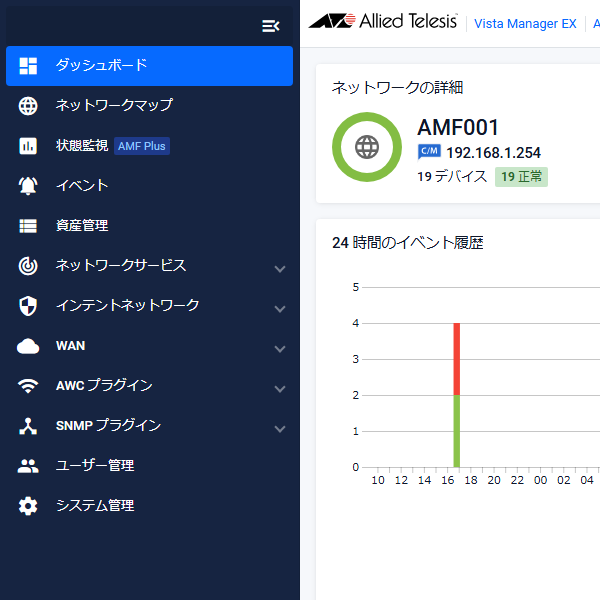Click the Network Services radar icon
The image size is (600, 600).
coord(28,266)
